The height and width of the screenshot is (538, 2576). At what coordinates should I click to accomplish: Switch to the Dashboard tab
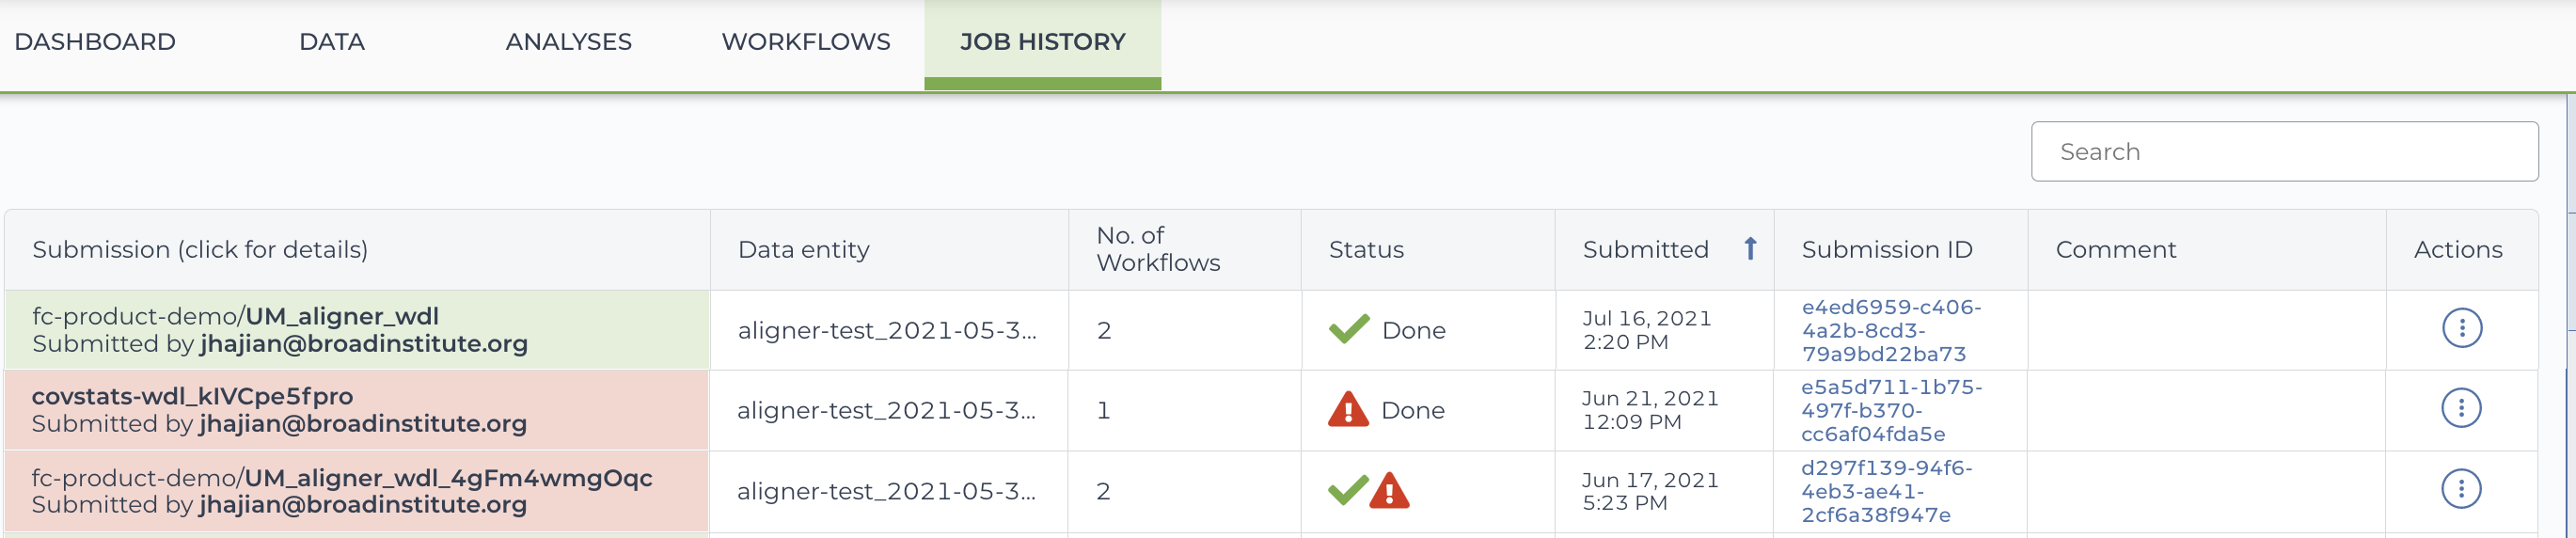(95, 42)
